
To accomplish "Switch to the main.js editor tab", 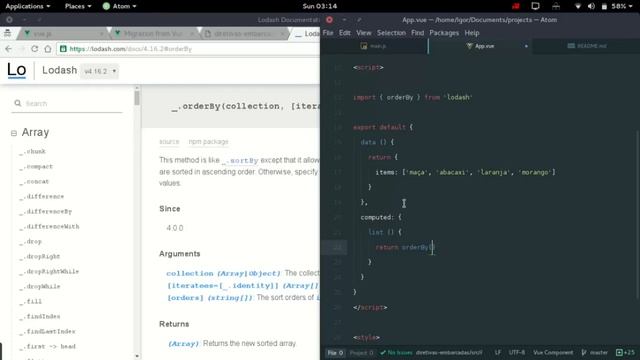I will point(373,46).
